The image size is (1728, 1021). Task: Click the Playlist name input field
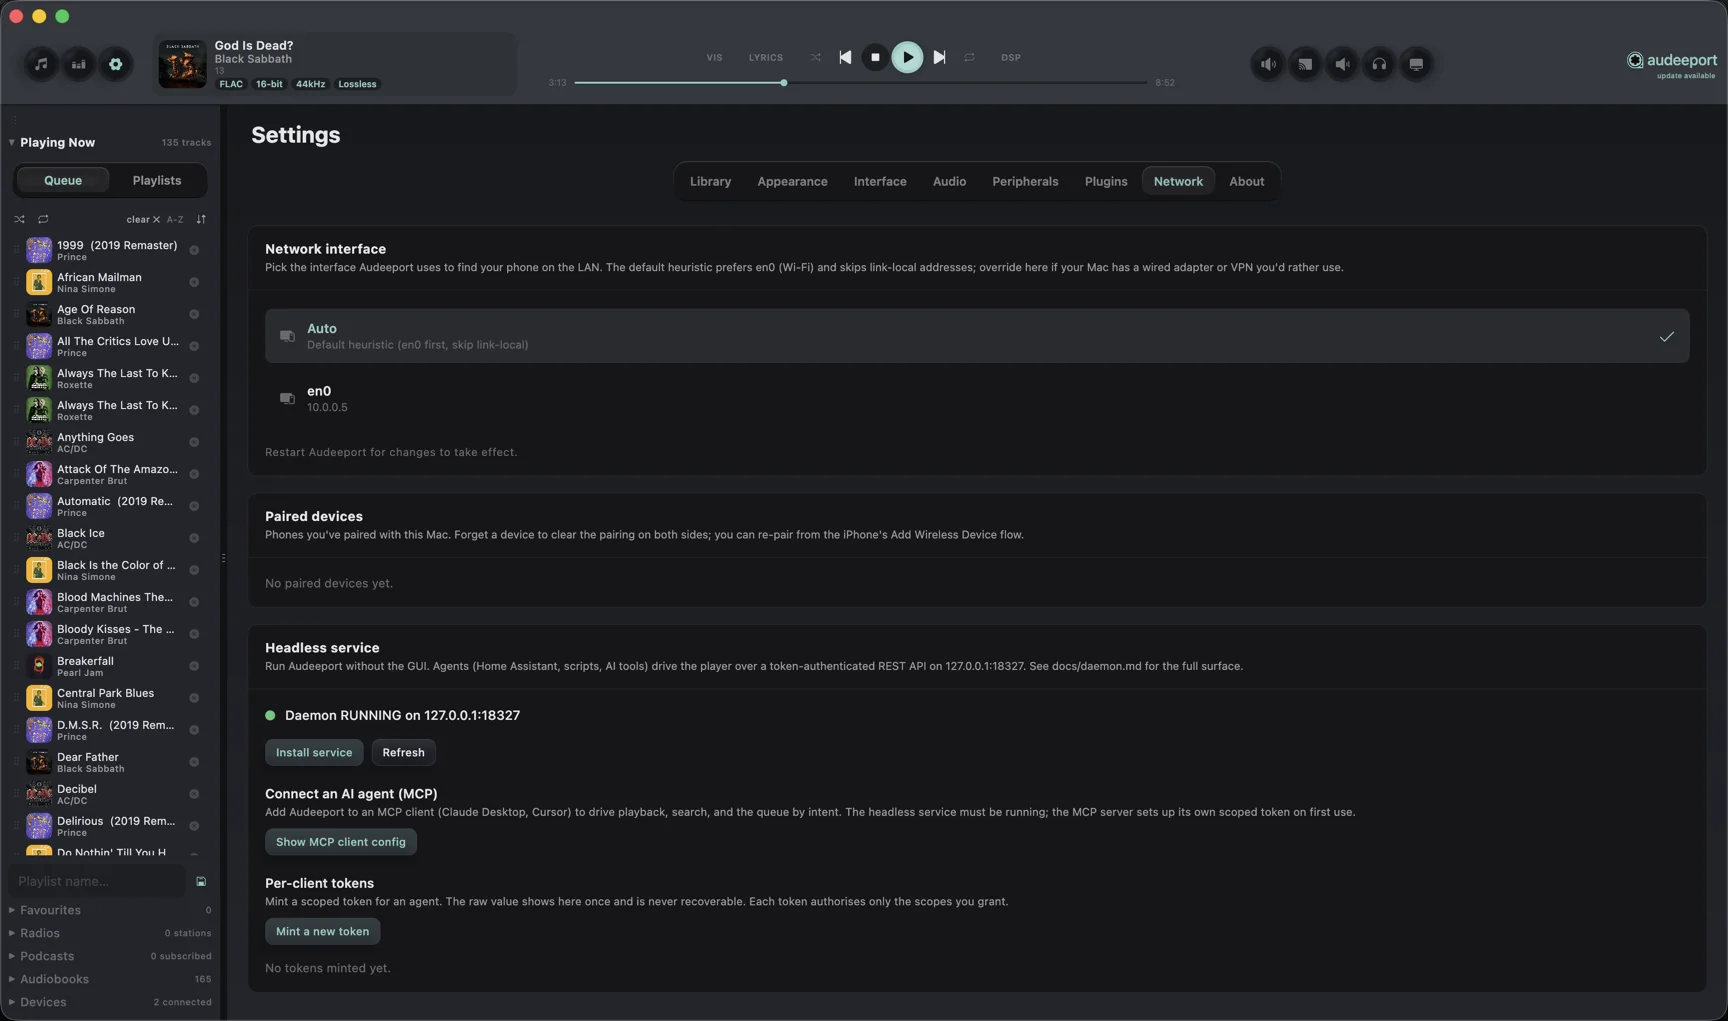click(x=97, y=881)
